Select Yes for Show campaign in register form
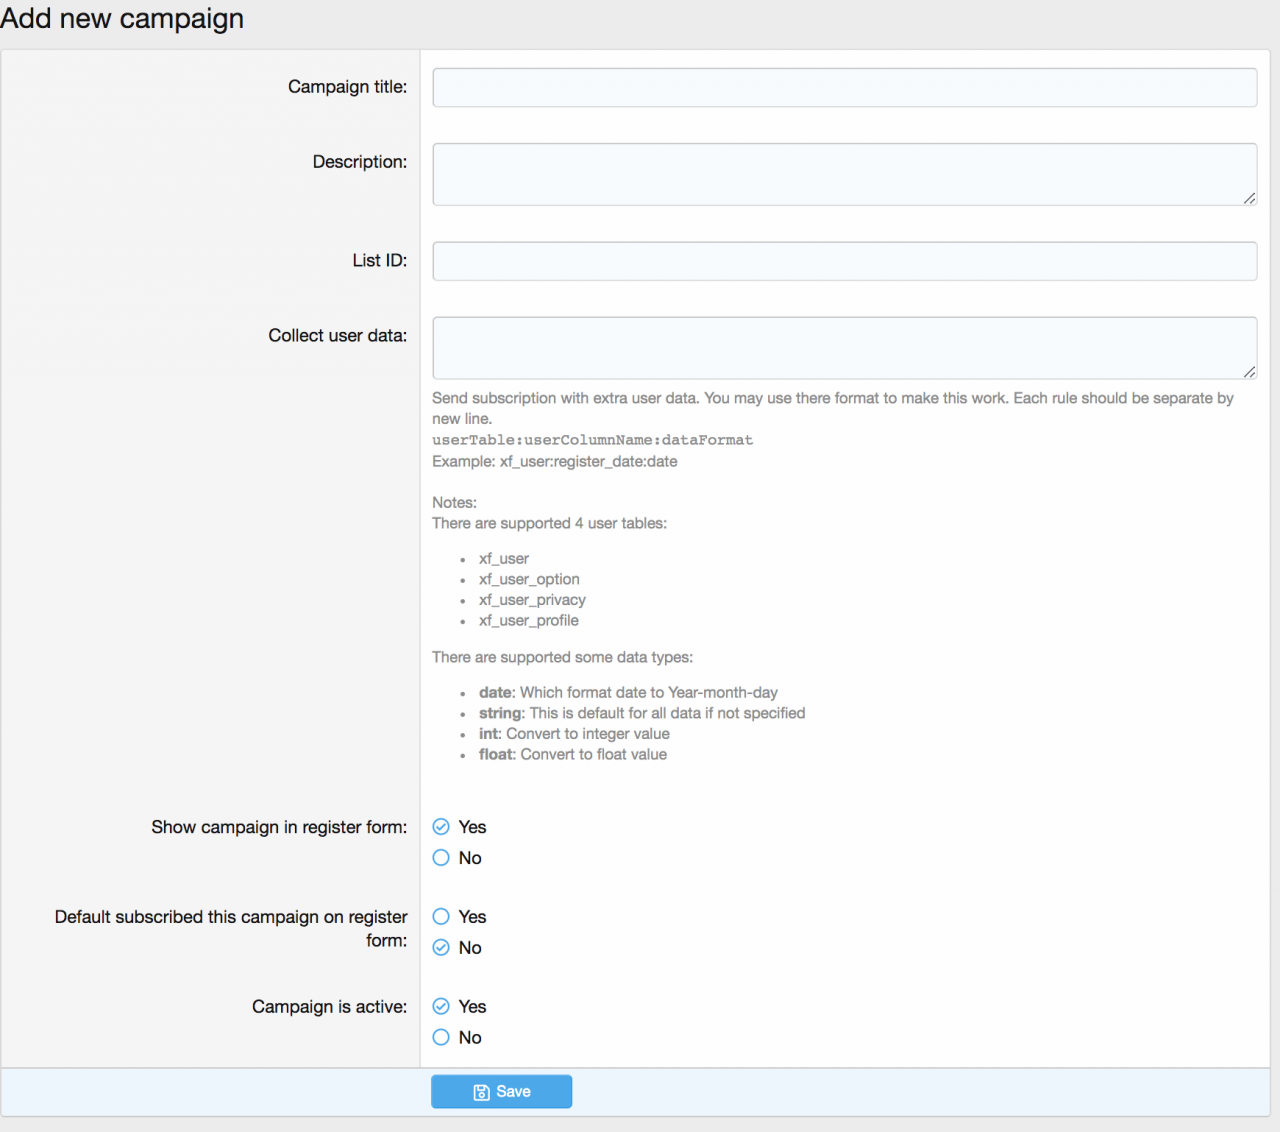Image resolution: width=1280 pixels, height=1132 pixels. click(441, 827)
